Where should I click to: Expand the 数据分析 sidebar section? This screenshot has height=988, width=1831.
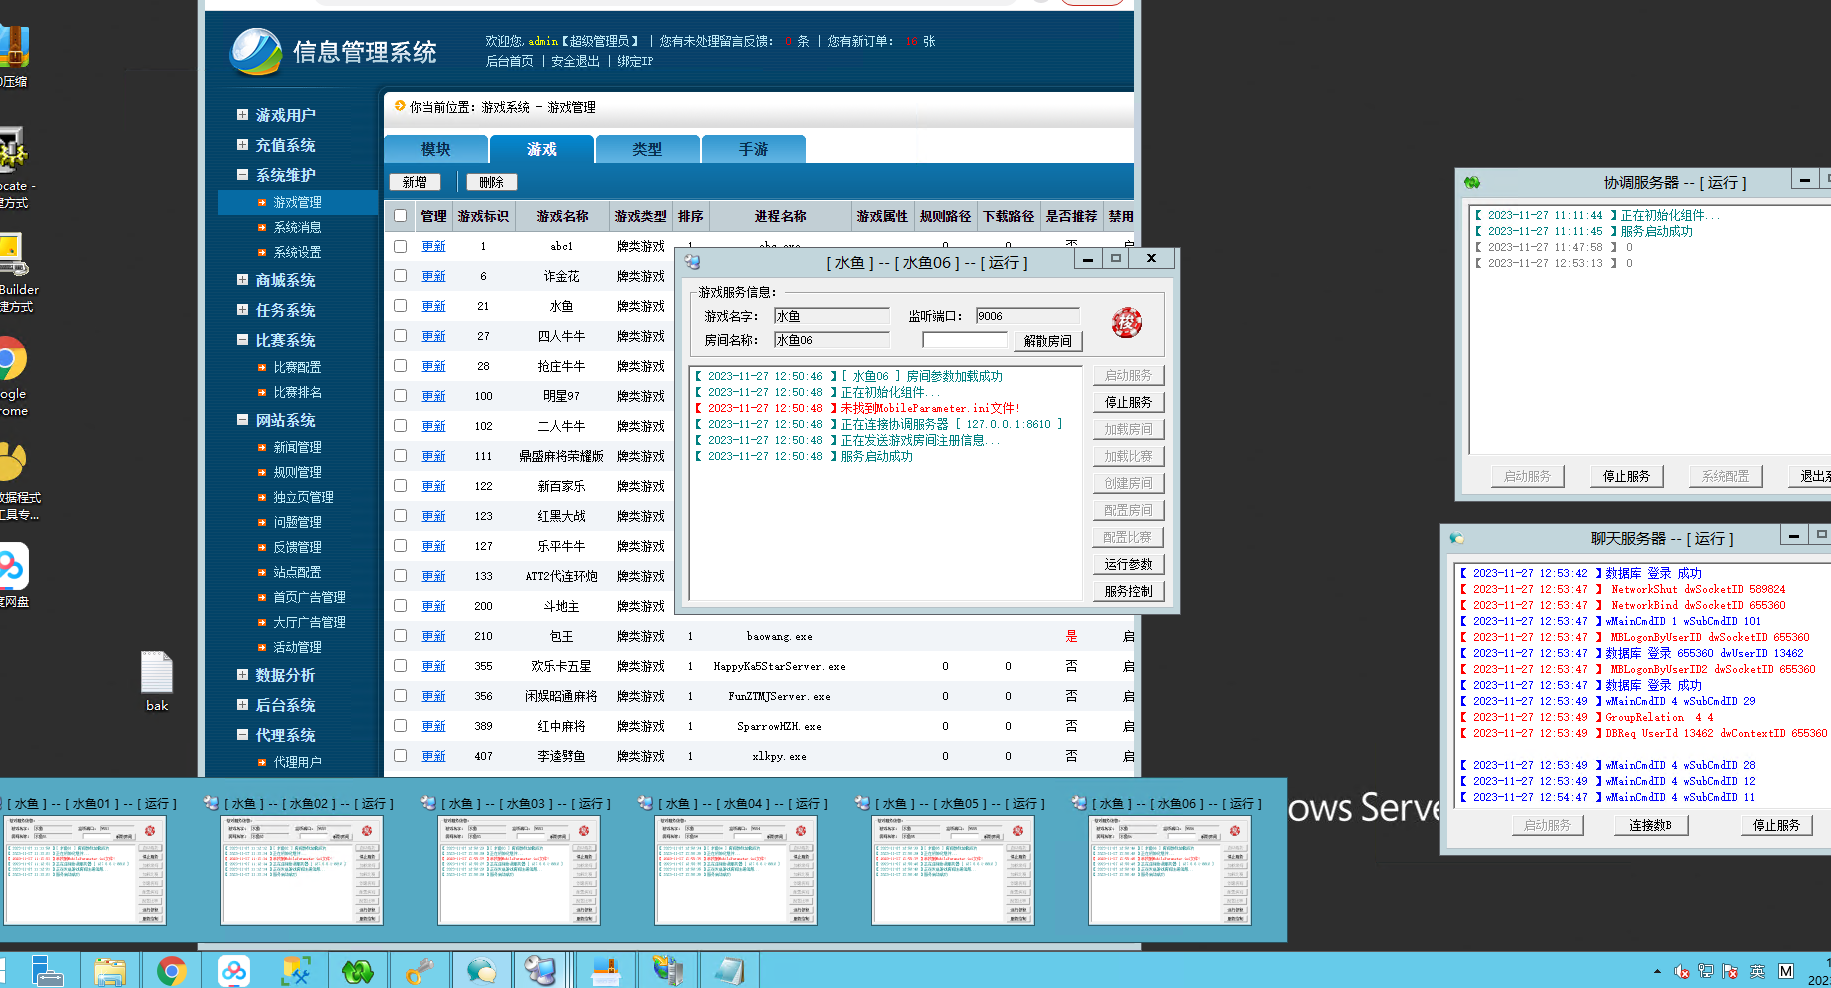coord(242,675)
